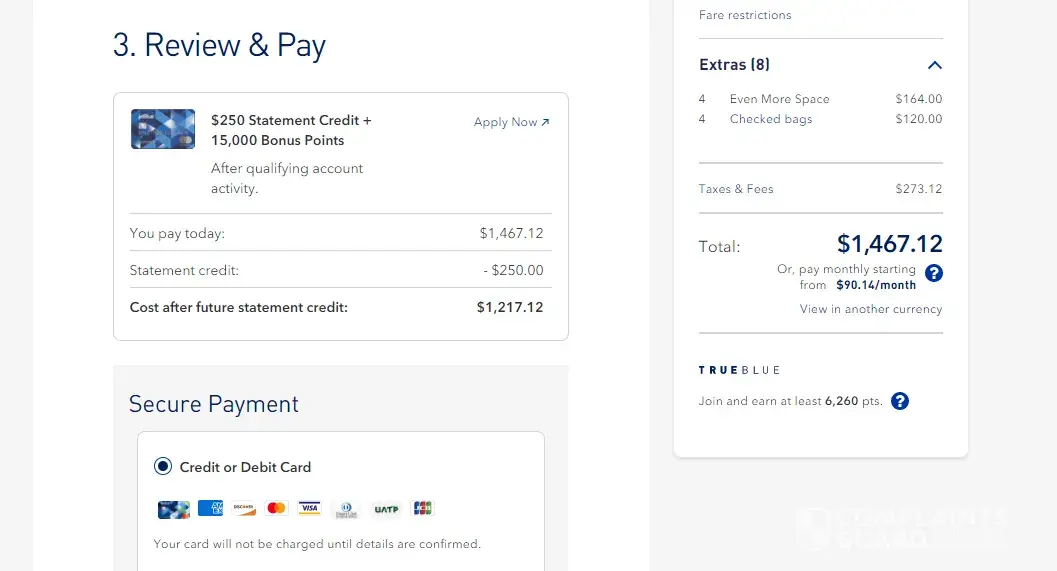Click the Discover card logo
1057x571 pixels.
point(243,509)
